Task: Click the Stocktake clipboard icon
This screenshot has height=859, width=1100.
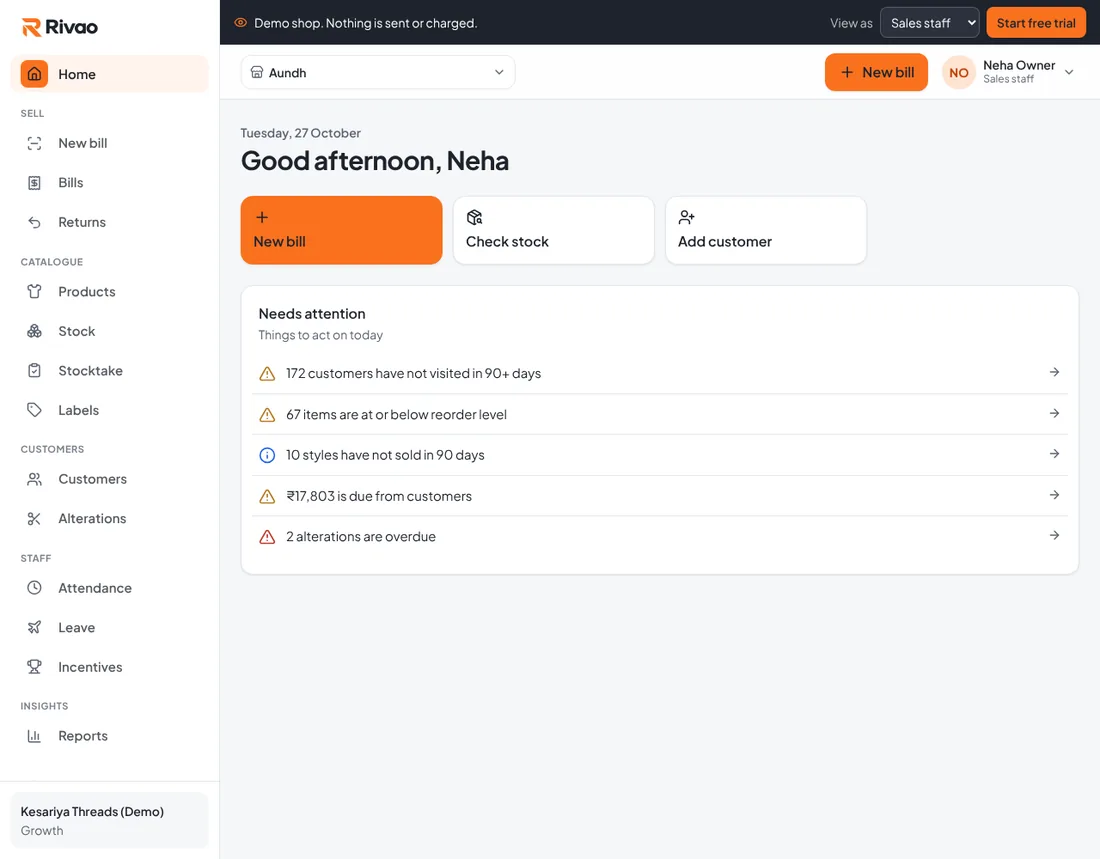Action: pyautogui.click(x=34, y=371)
